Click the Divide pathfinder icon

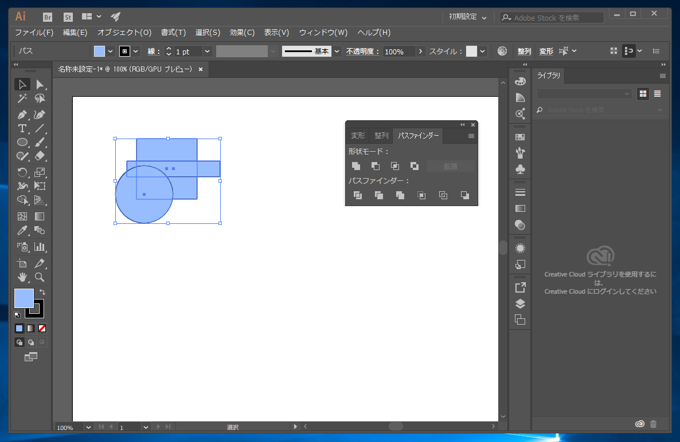coord(357,195)
